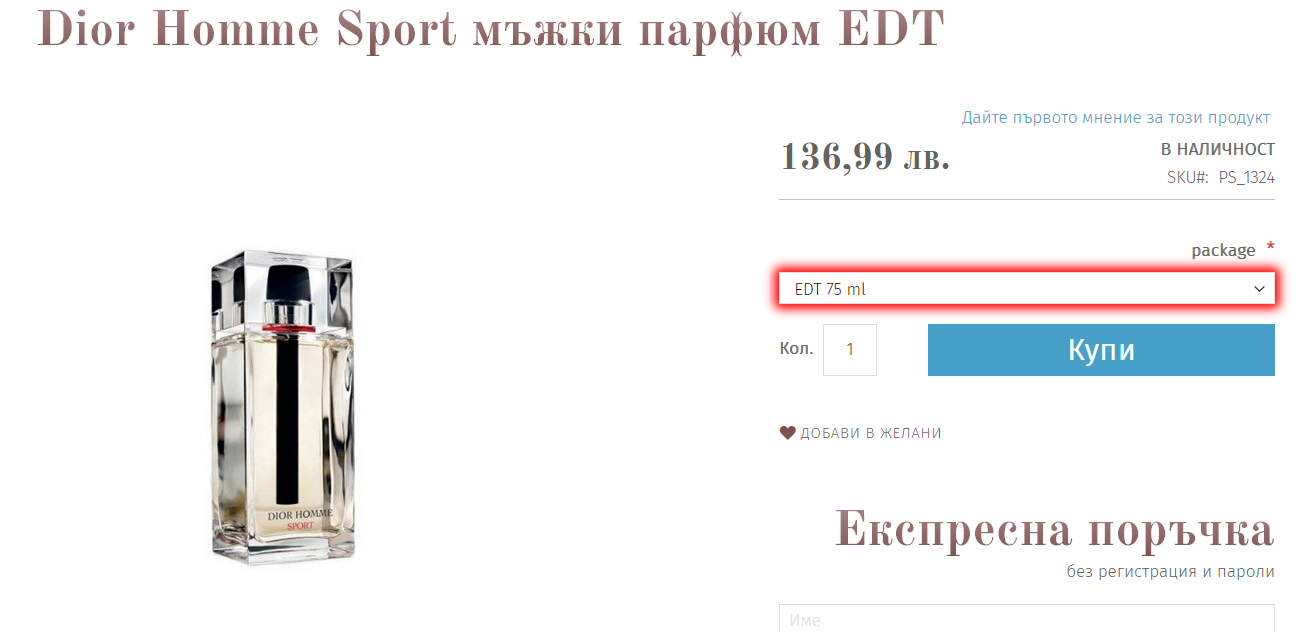Select the SKU code PS_1324

tap(1246, 177)
